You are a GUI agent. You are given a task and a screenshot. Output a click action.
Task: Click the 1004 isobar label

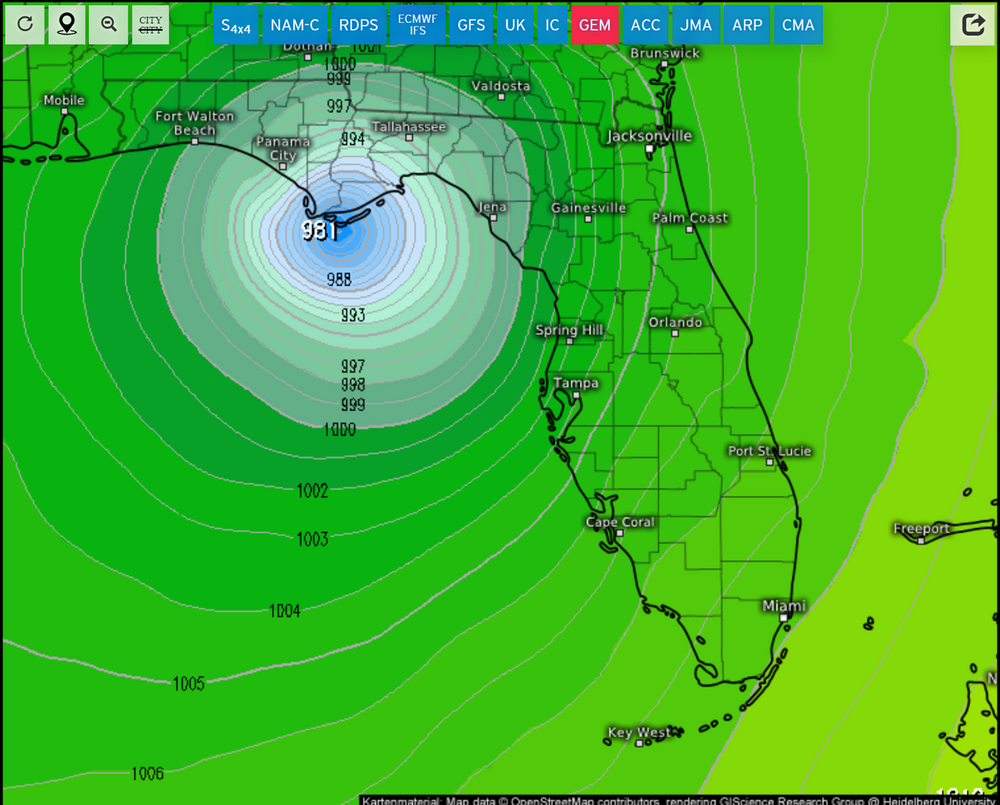pyautogui.click(x=284, y=611)
